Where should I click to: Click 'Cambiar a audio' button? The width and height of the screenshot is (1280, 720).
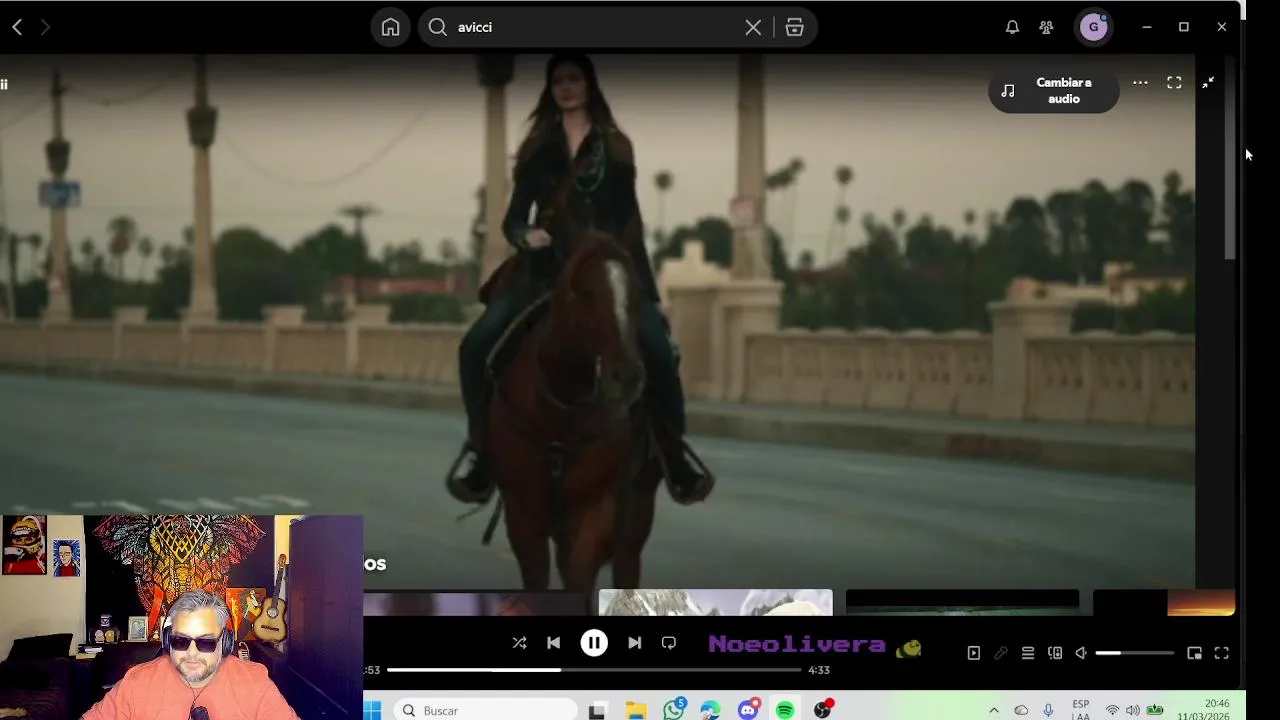click(x=1053, y=91)
